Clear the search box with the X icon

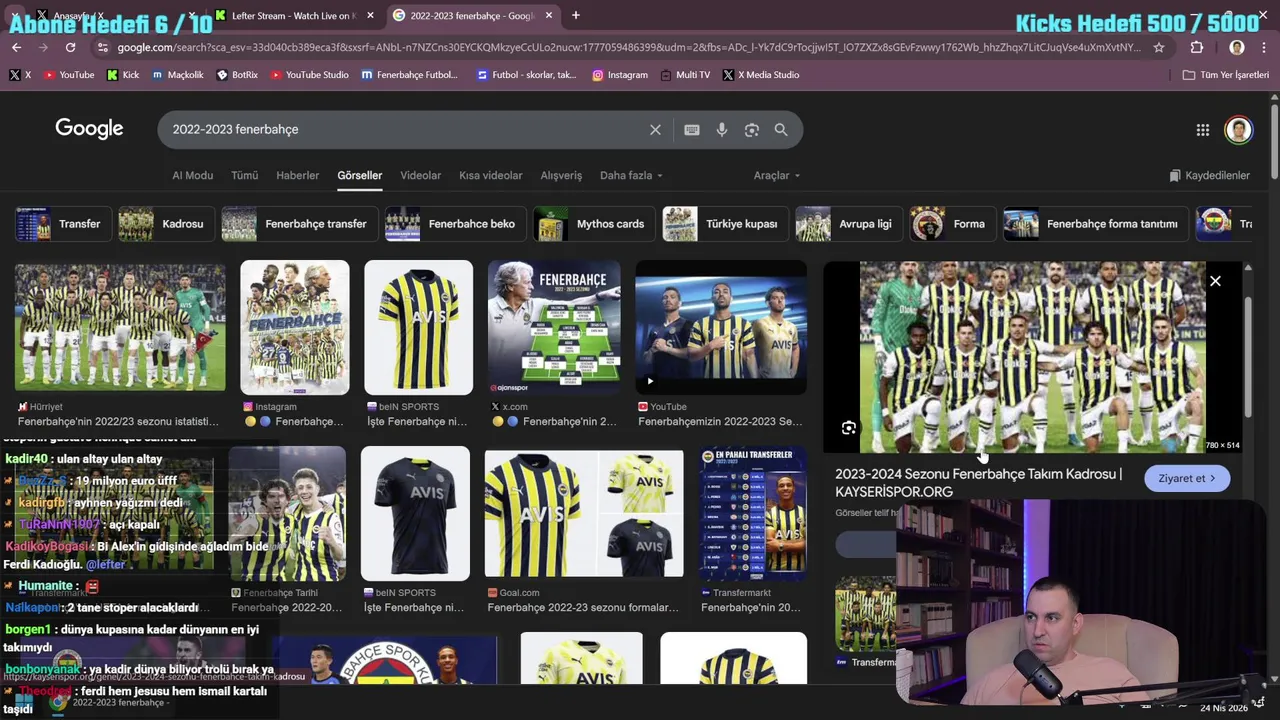[x=655, y=129]
